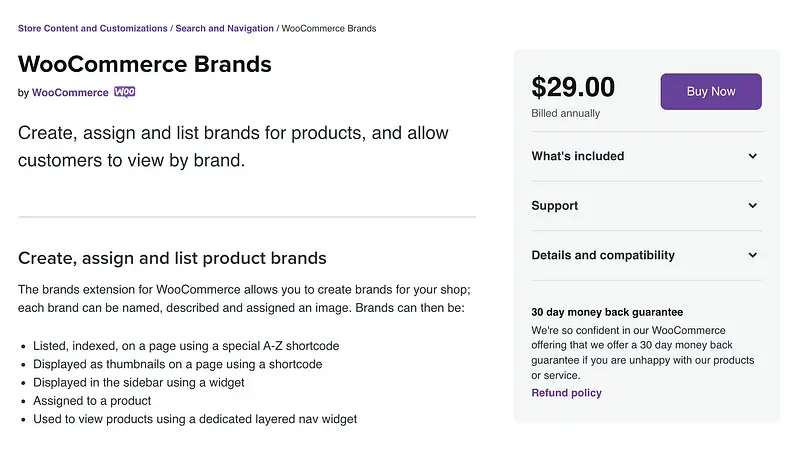Click the $29.00 price text
The height and width of the screenshot is (453, 800).
pyautogui.click(x=573, y=88)
